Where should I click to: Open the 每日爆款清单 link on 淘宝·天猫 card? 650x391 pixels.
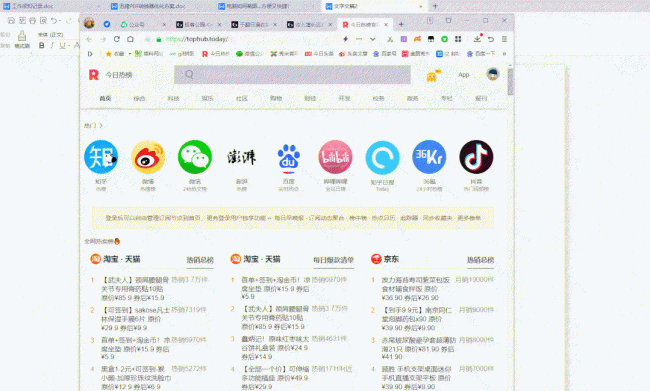point(333,260)
